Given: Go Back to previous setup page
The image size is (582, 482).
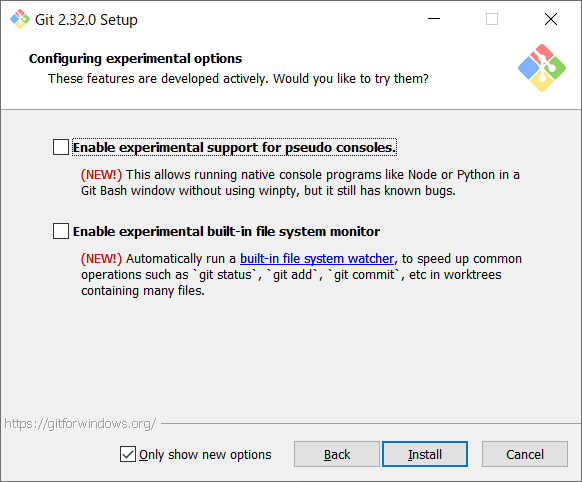Looking at the screenshot, I should click(x=337, y=454).
